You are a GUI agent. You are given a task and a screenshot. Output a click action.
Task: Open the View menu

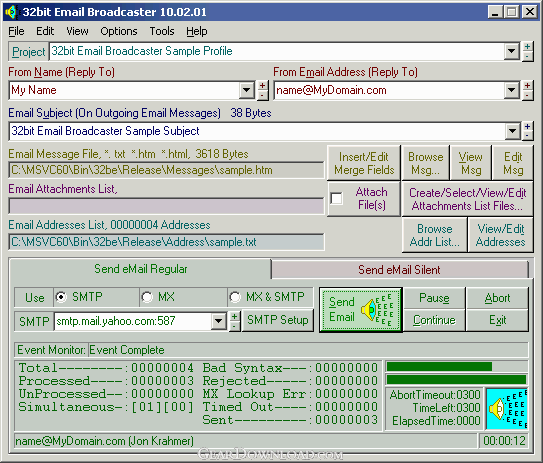[77, 32]
